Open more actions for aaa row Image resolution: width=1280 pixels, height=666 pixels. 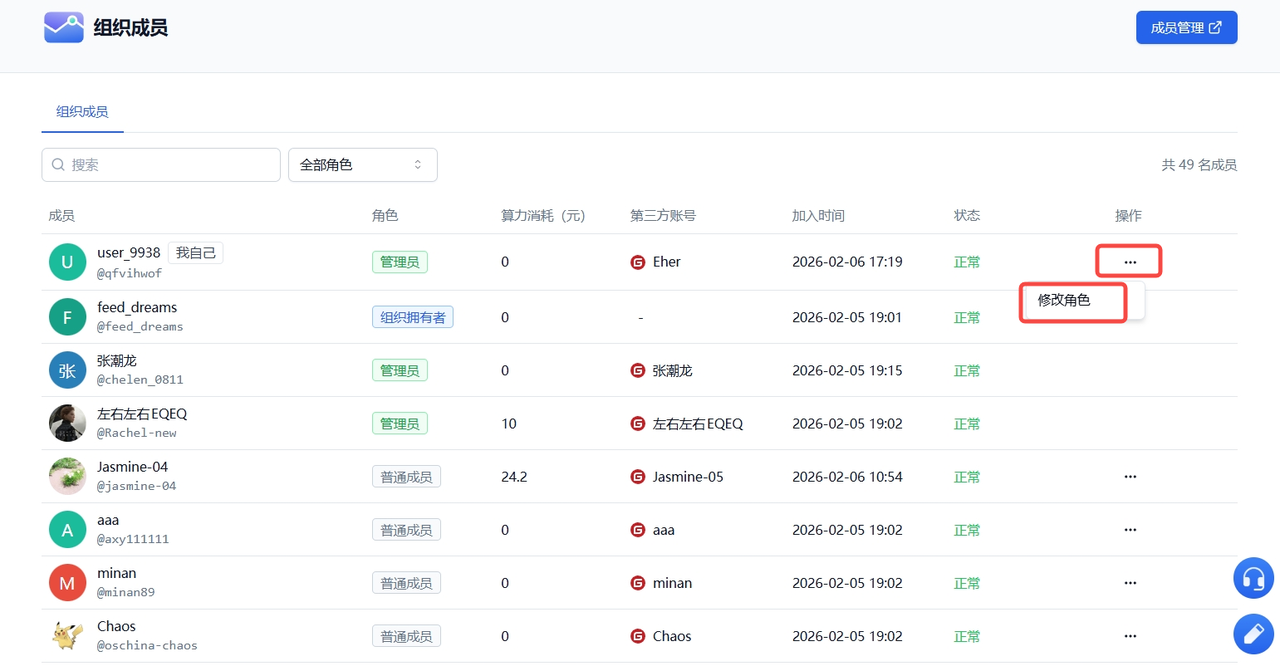point(1130,530)
